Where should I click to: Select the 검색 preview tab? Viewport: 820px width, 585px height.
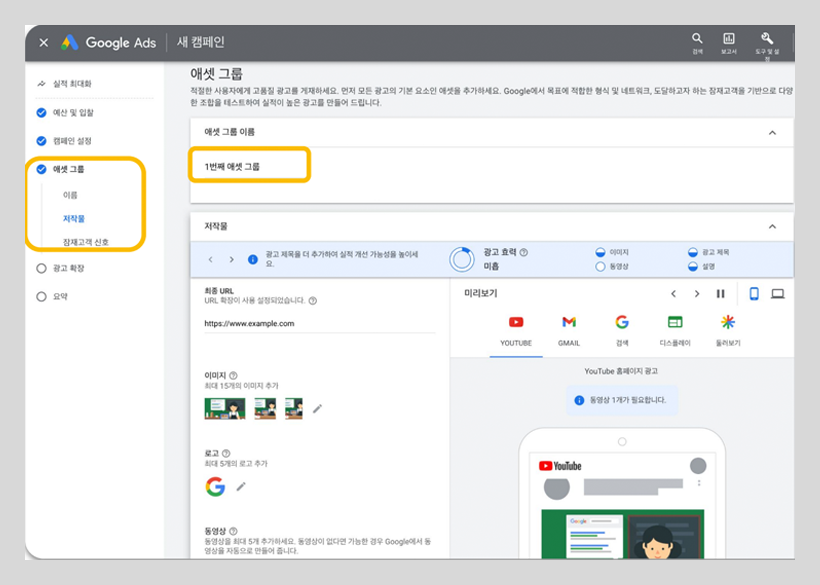(x=622, y=331)
